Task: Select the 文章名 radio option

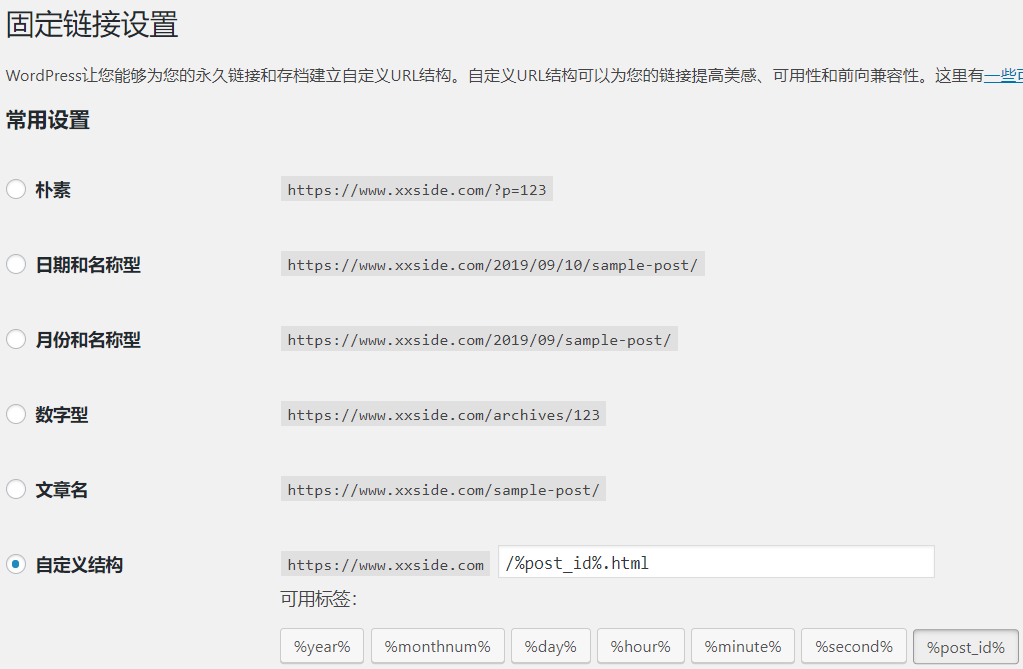Action: 16,489
